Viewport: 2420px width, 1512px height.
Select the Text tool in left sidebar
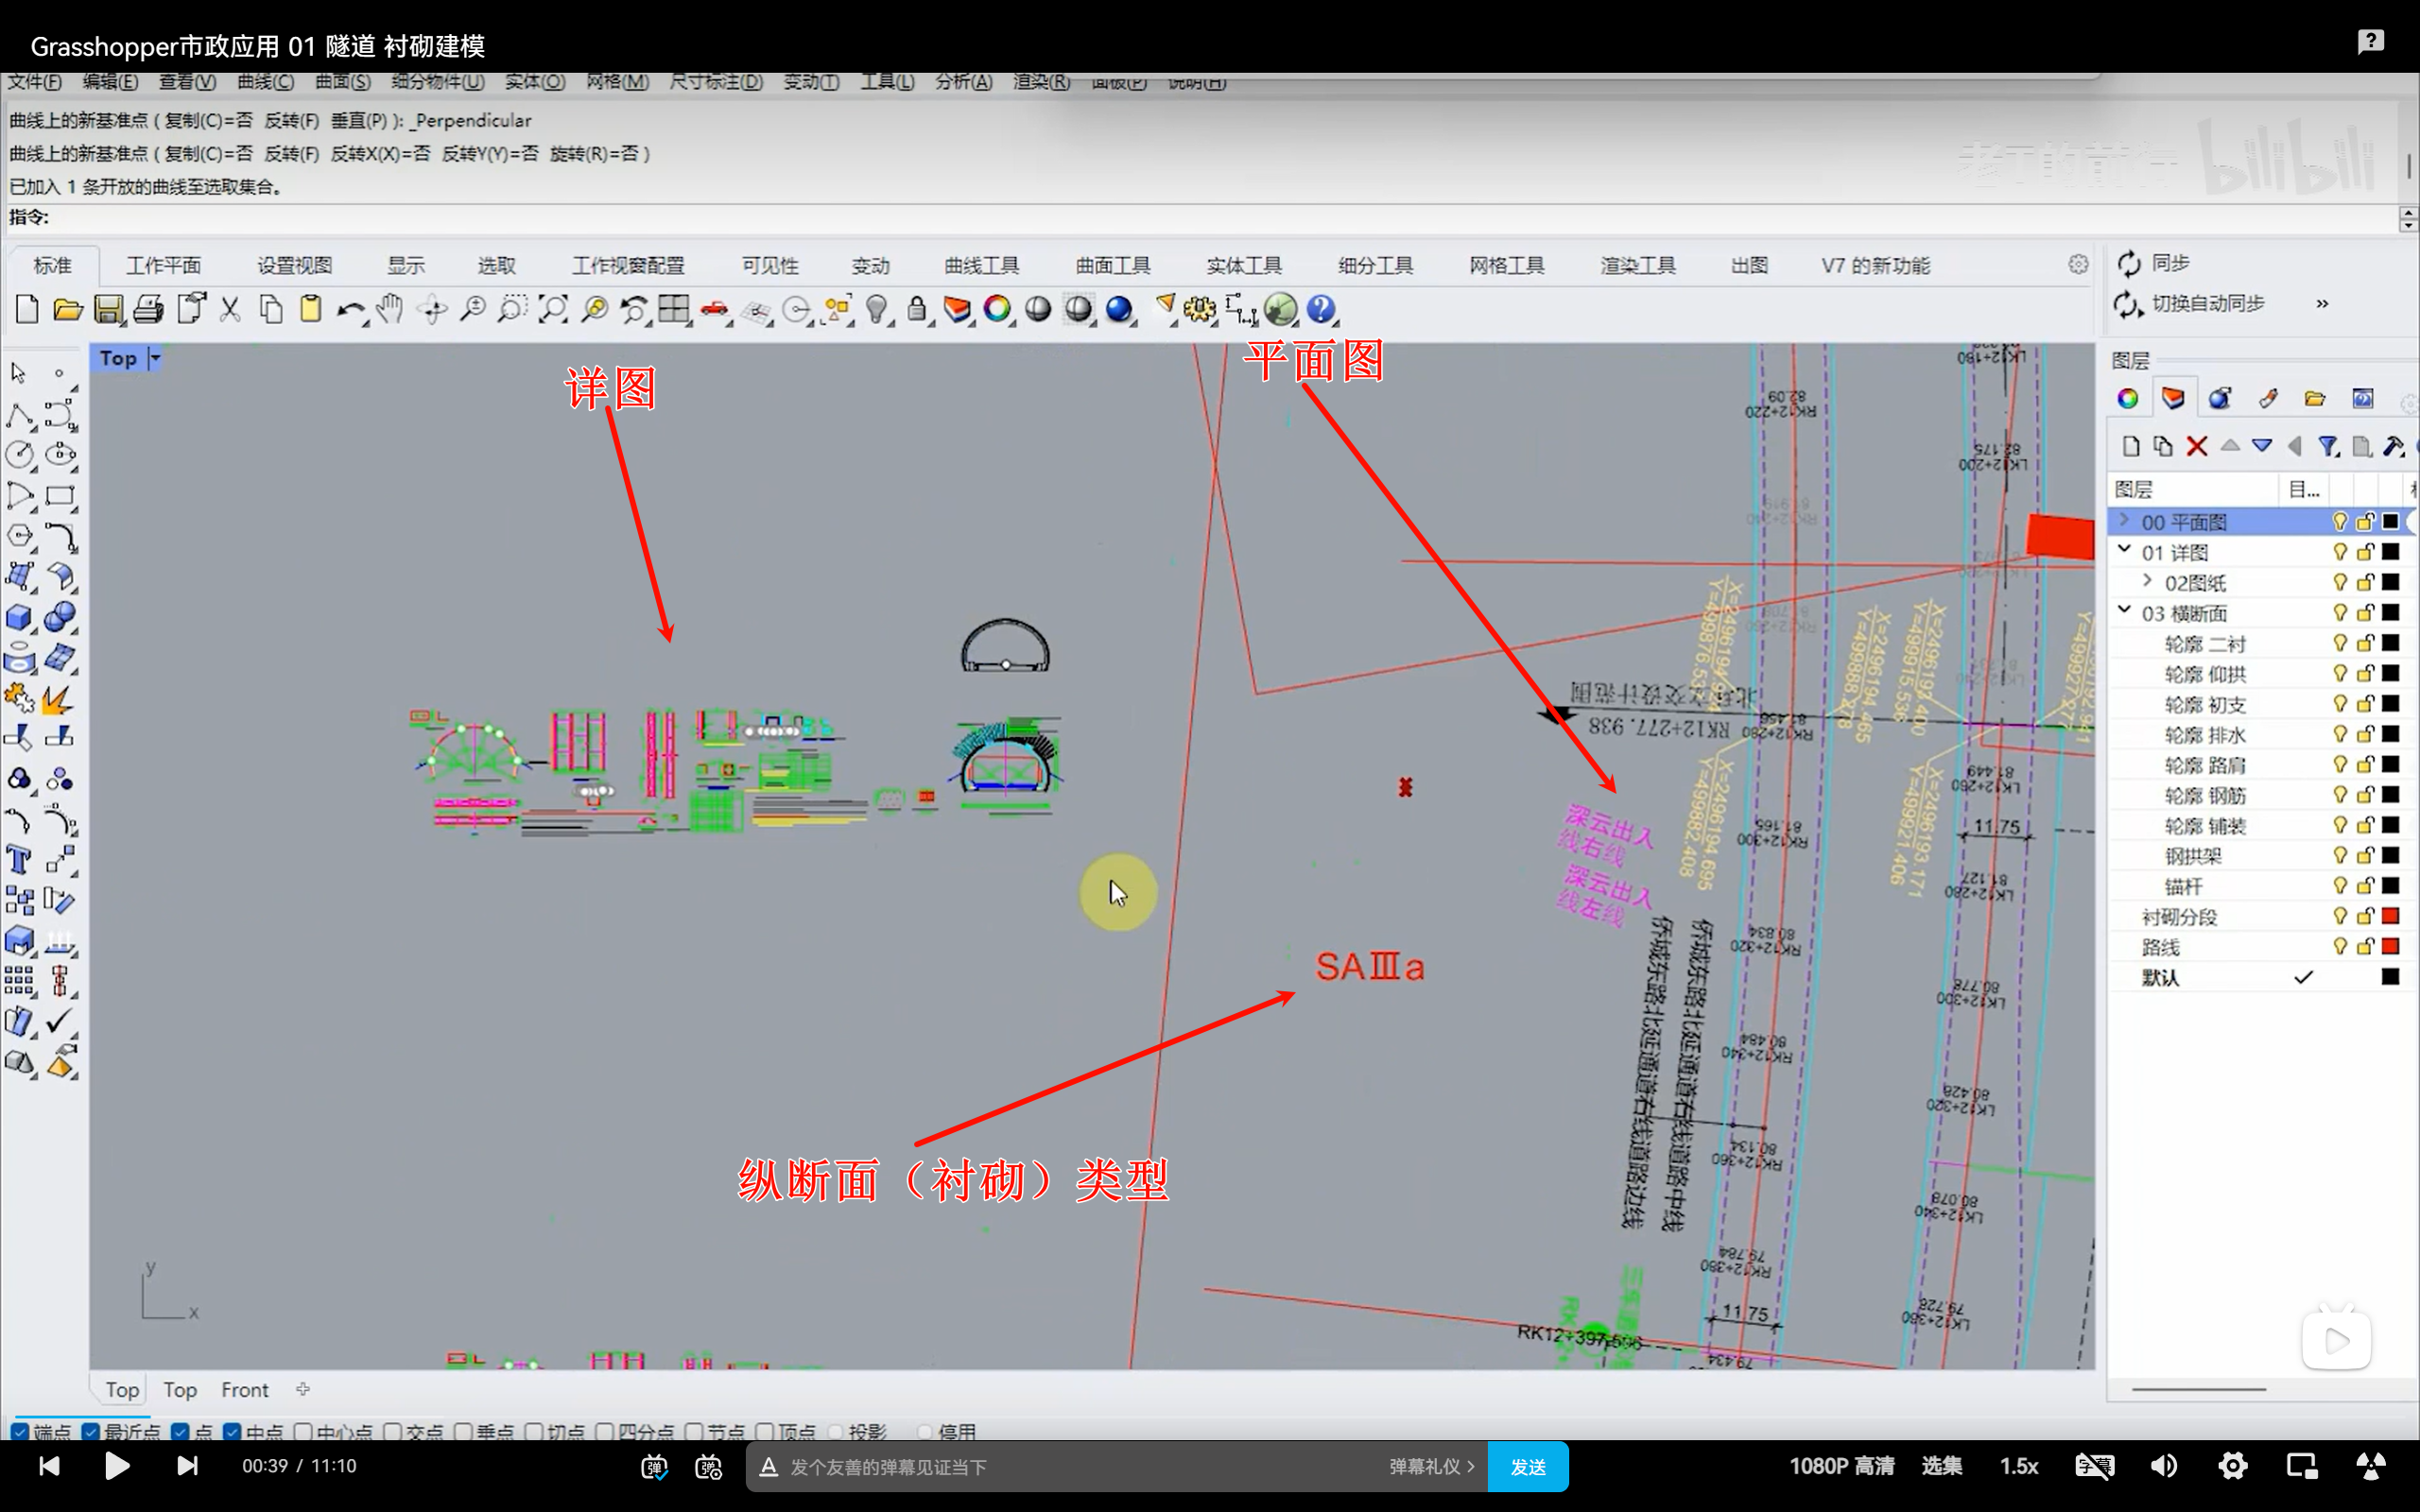click(19, 860)
